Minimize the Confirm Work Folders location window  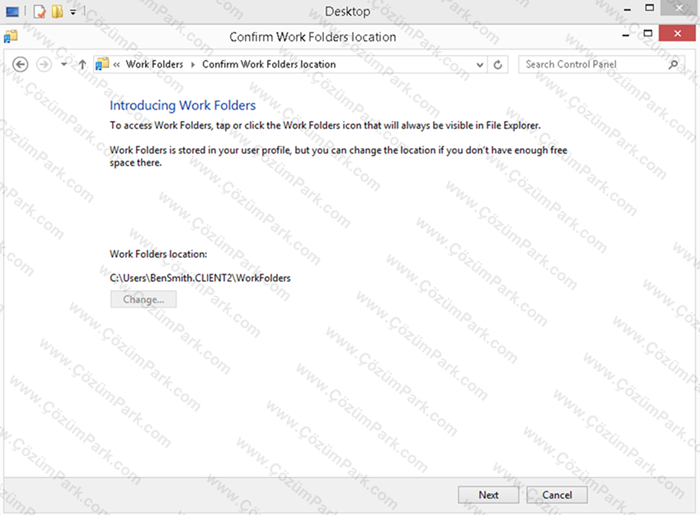pyautogui.click(x=626, y=35)
